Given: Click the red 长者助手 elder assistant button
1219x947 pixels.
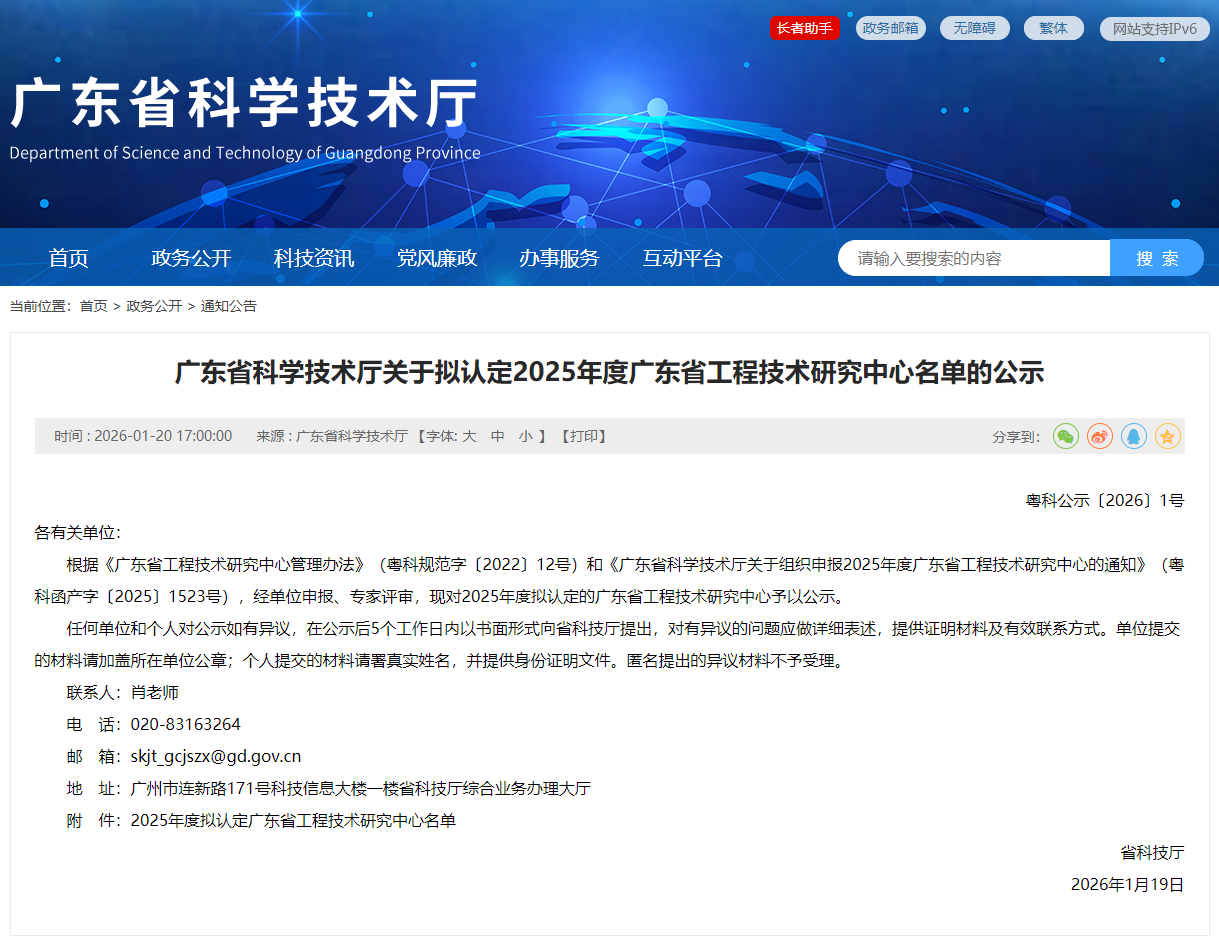Looking at the screenshot, I should 805,27.
